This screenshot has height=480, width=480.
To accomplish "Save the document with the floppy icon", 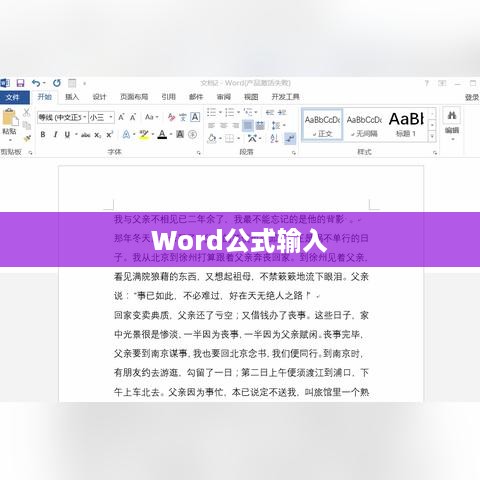I will coord(21,83).
